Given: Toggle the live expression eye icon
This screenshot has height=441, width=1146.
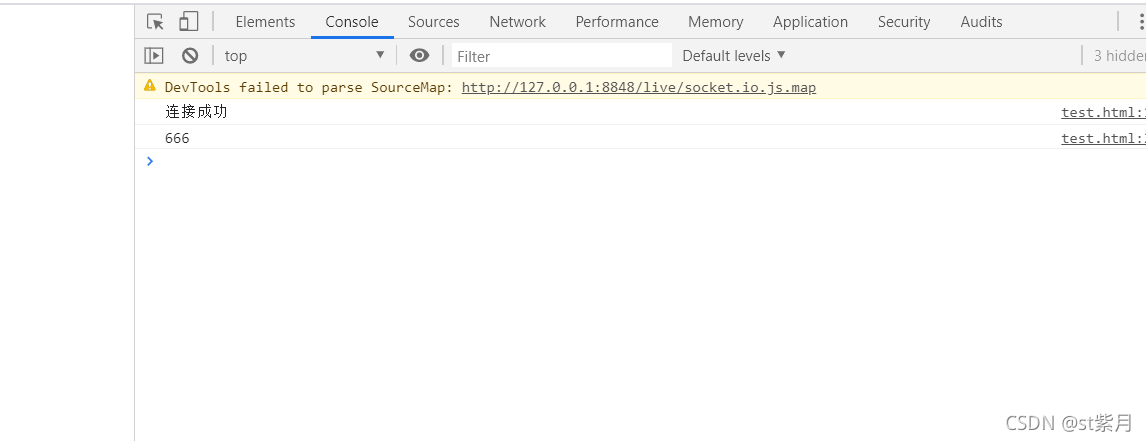Looking at the screenshot, I should pos(420,56).
